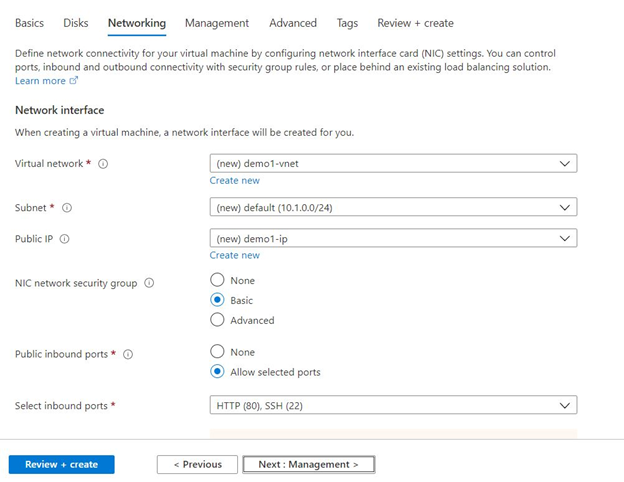Screen dimensions: 624x482
Task: Click the Review + create button
Action: (x=62, y=464)
